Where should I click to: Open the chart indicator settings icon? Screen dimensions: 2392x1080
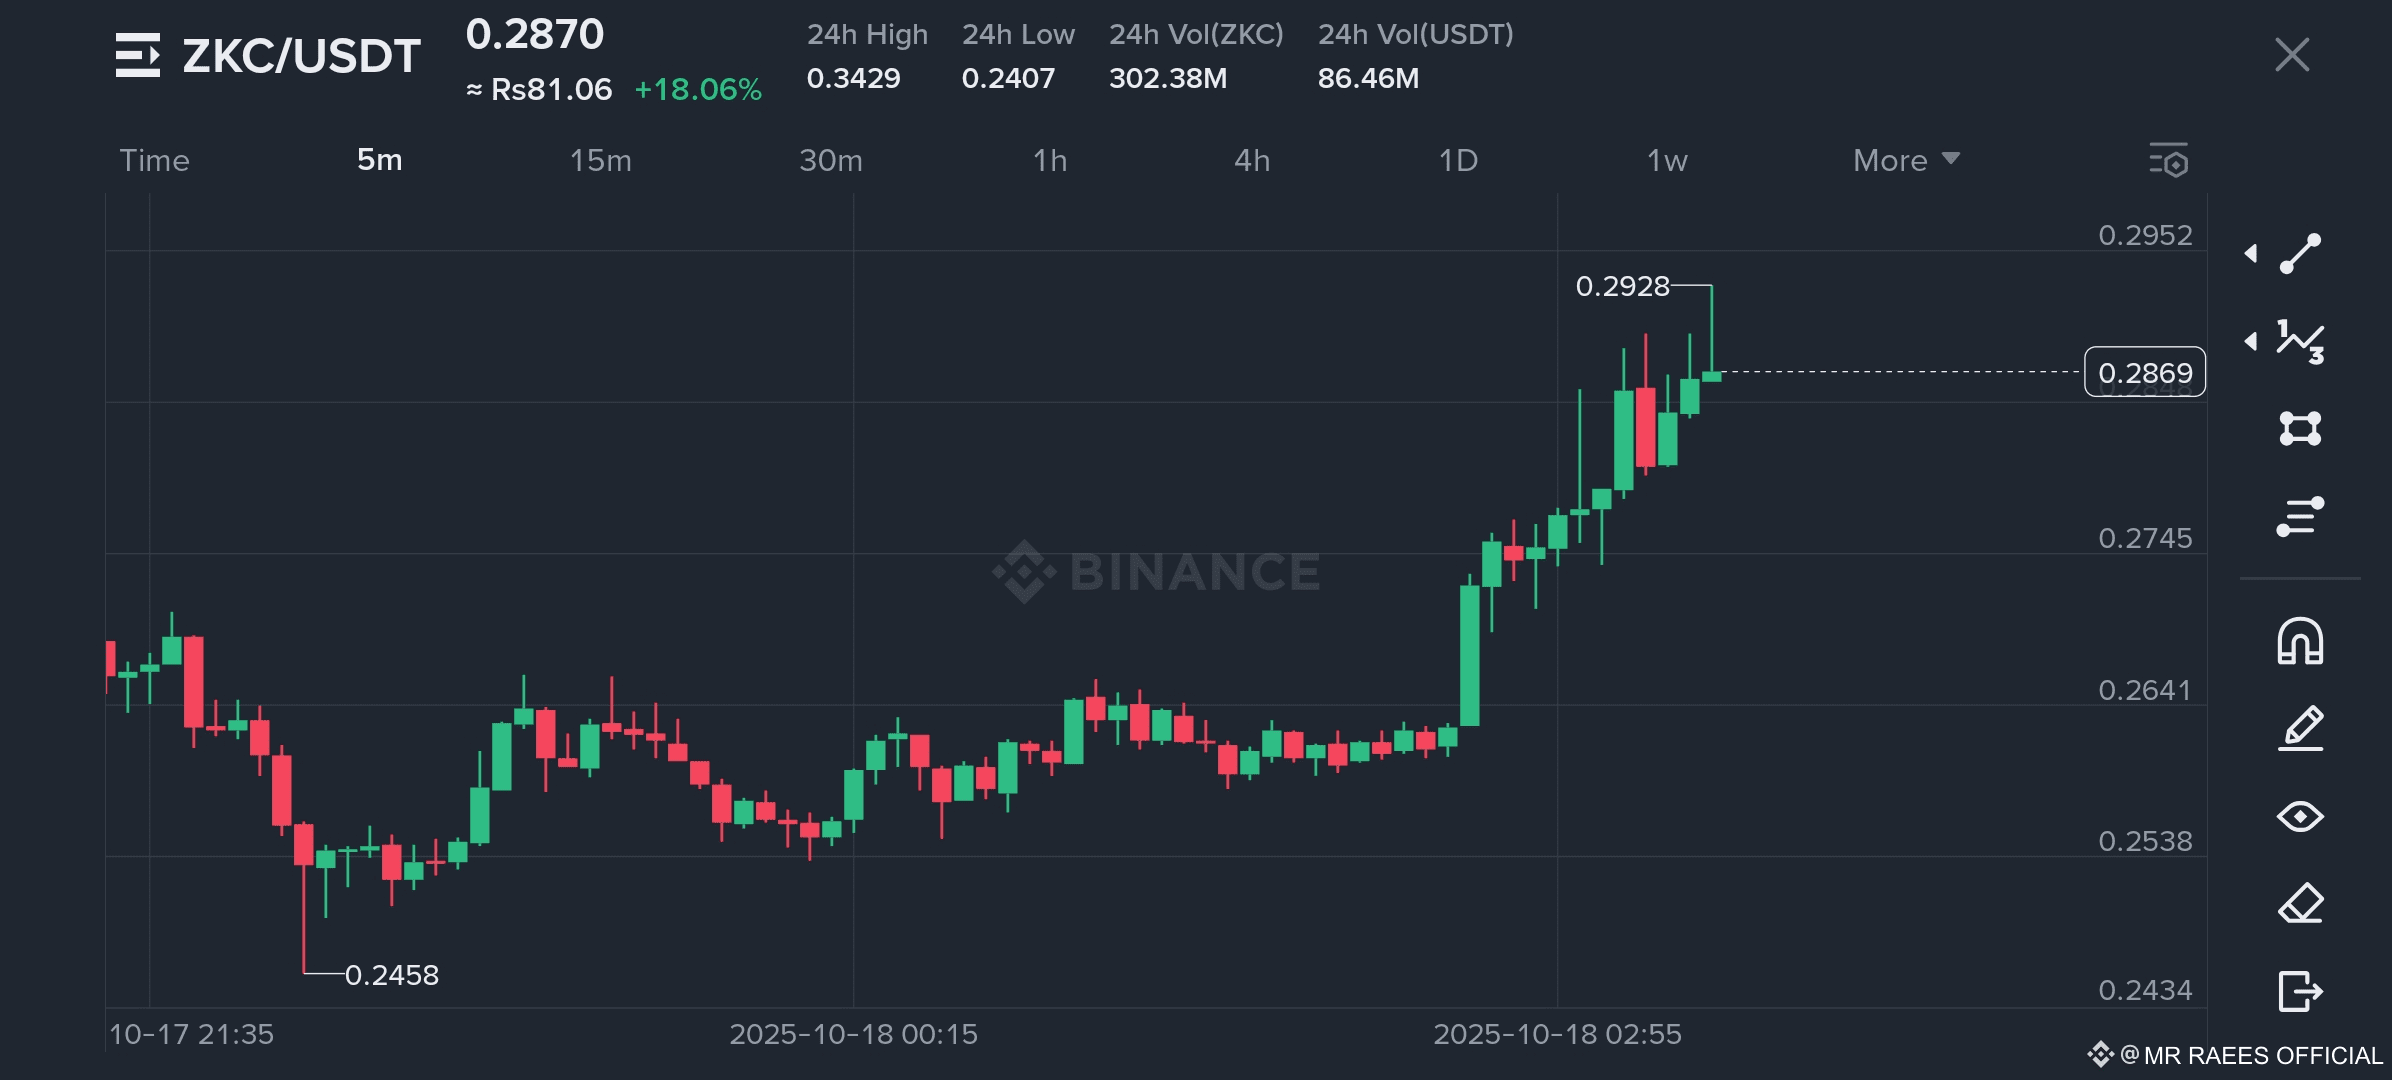click(x=2168, y=160)
